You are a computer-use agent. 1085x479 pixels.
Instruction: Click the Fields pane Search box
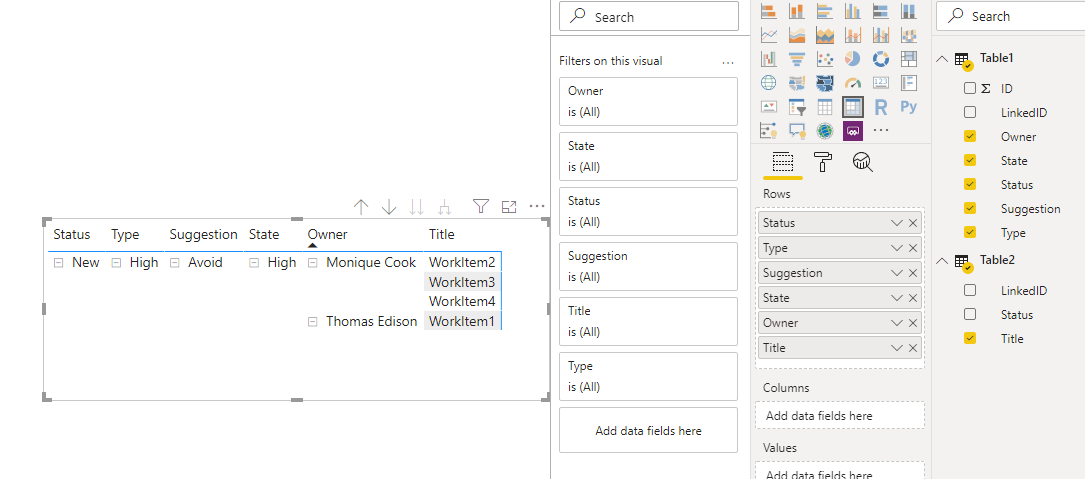point(1010,16)
